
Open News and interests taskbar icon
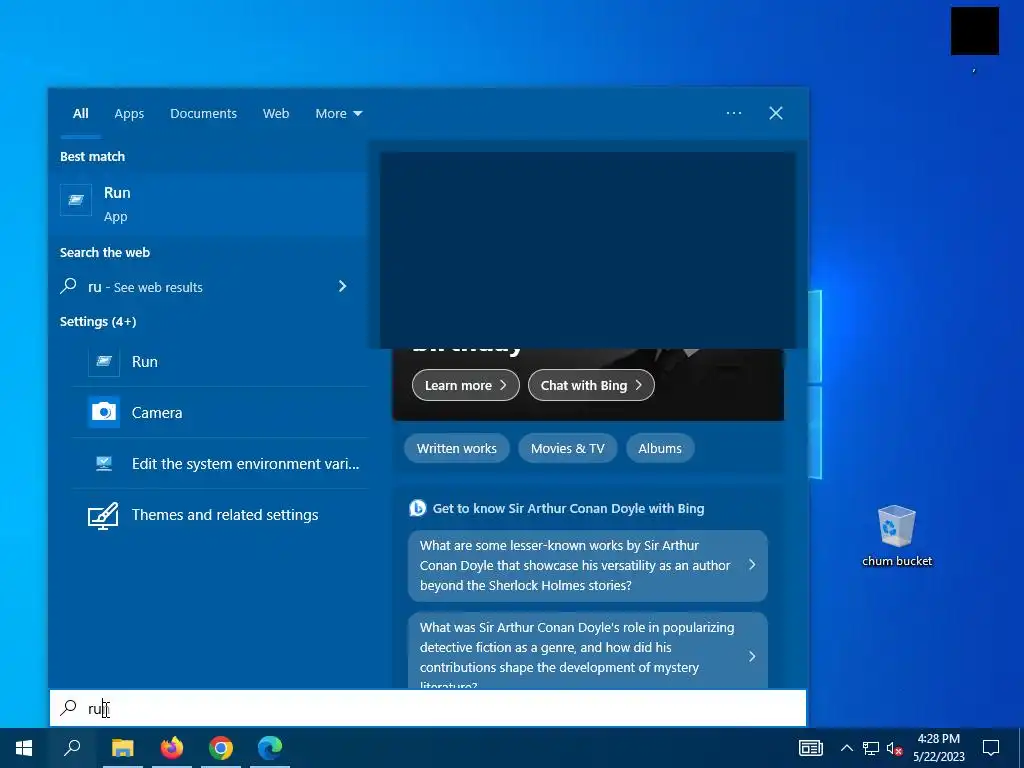pyautogui.click(x=810, y=748)
